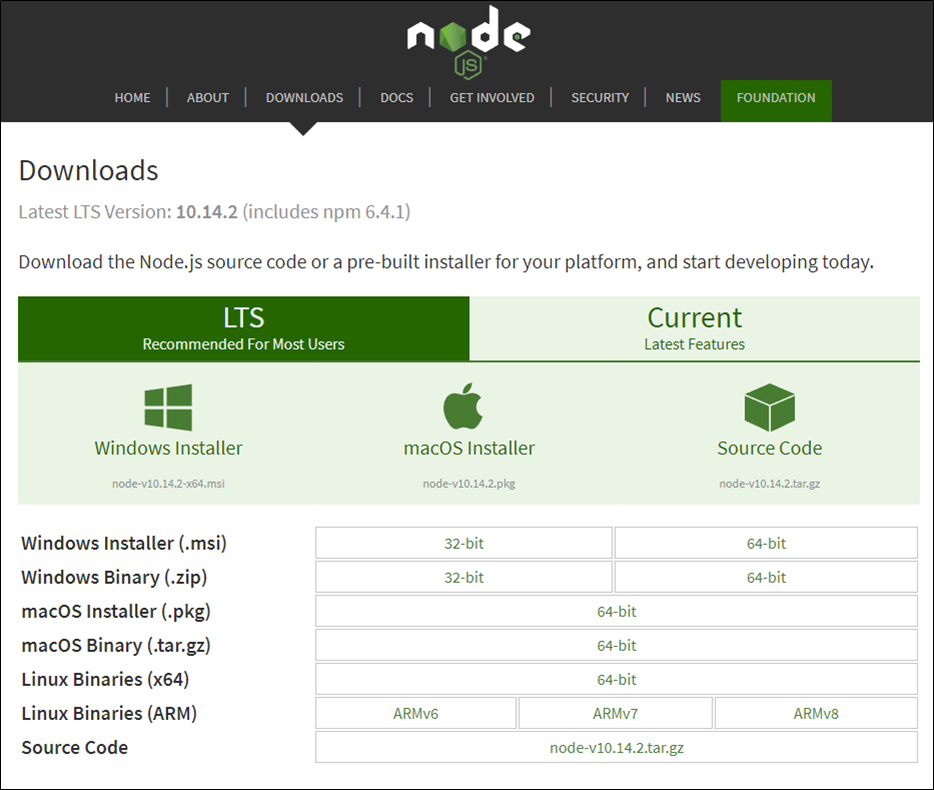Select DOWNLOADS in the navigation bar
This screenshot has width=934, height=790.
(304, 98)
